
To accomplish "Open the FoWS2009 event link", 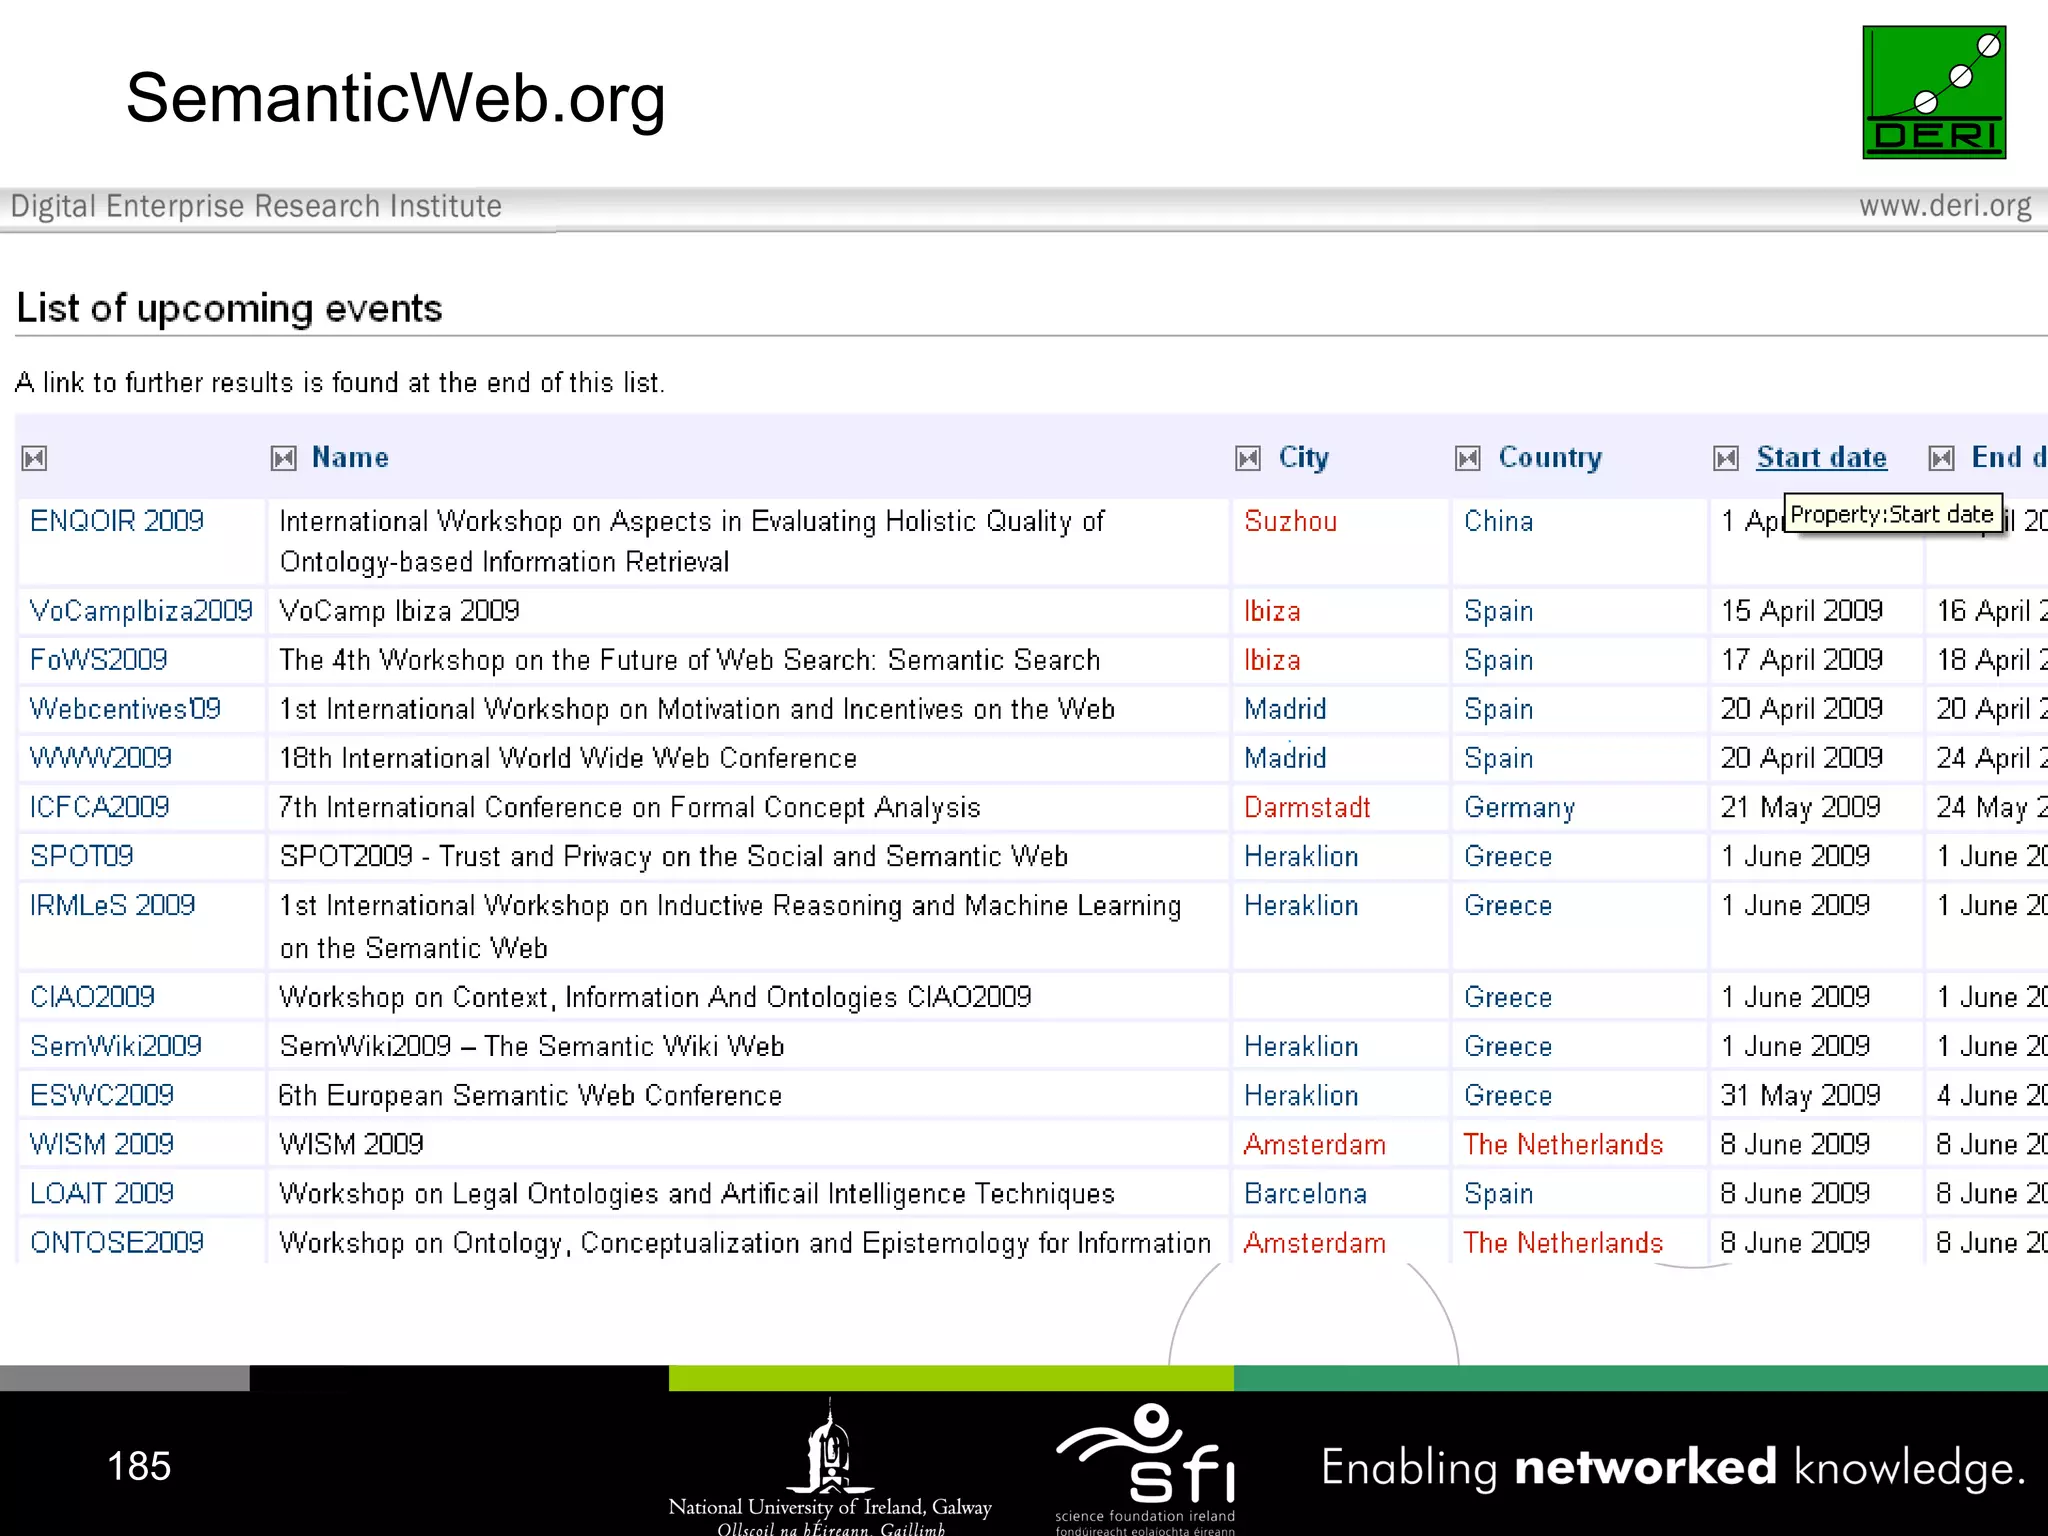I will tap(99, 660).
